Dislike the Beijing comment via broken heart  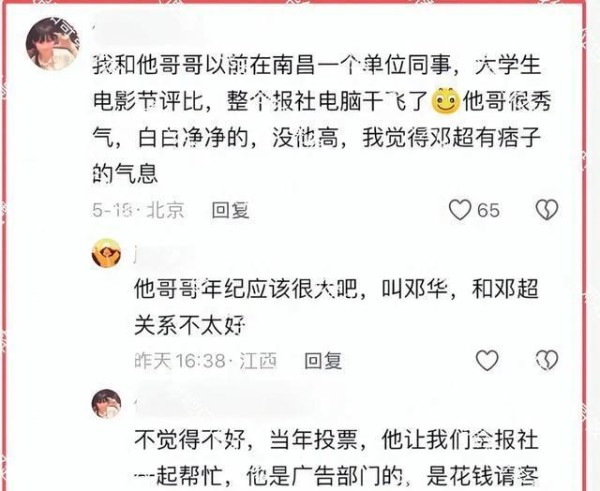(547, 210)
